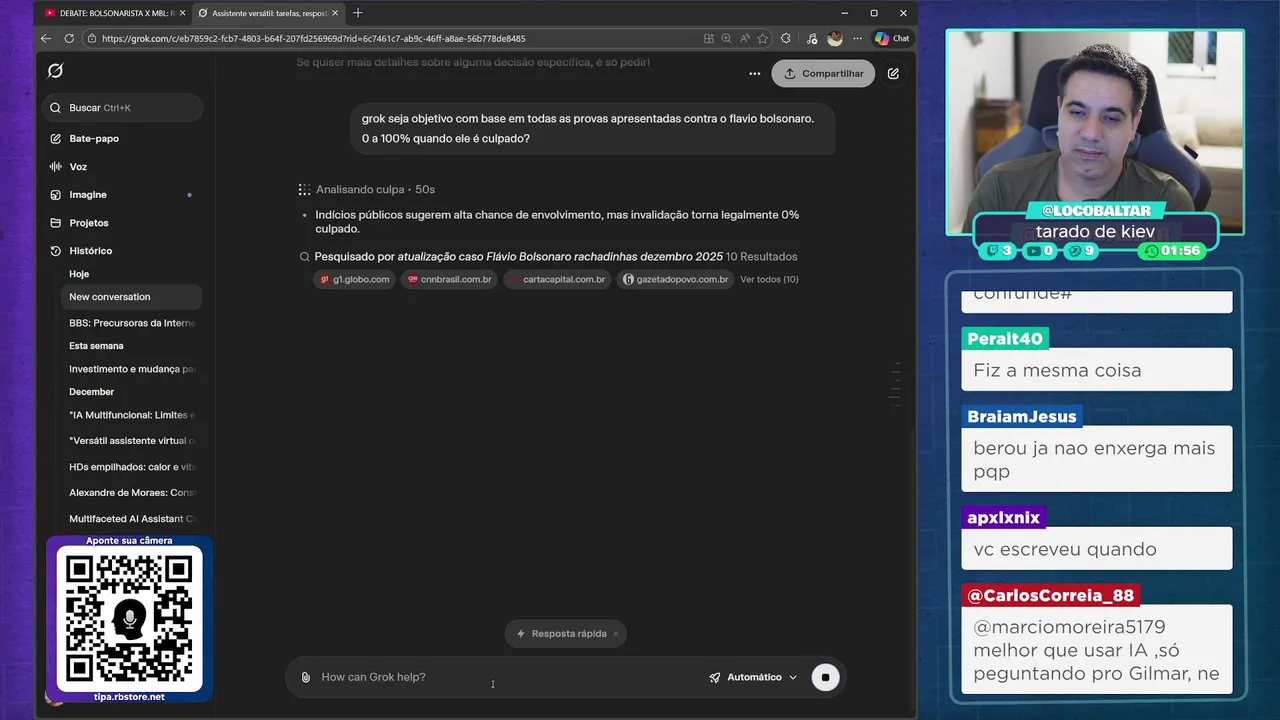Image resolution: width=1280 pixels, height=720 pixels.
Task: Open Projetos in the sidebar
Action: 89,223
